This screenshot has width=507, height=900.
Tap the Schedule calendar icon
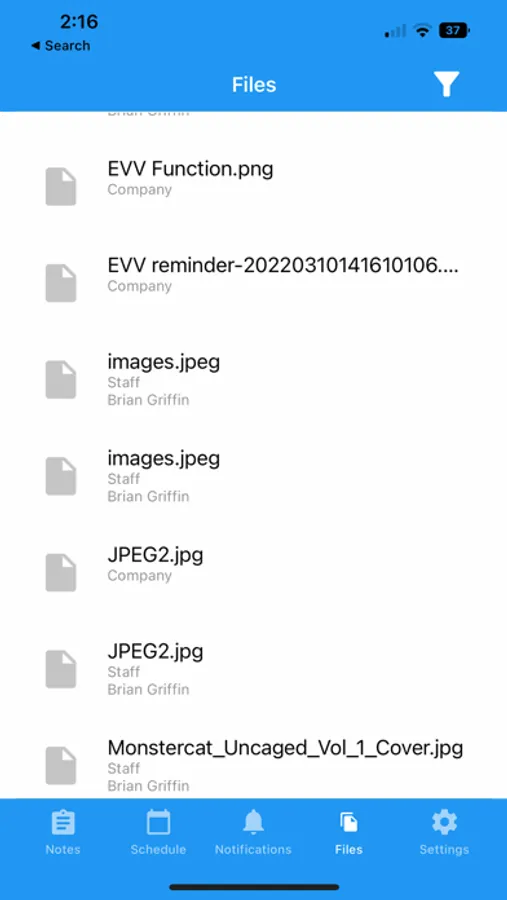point(158,822)
